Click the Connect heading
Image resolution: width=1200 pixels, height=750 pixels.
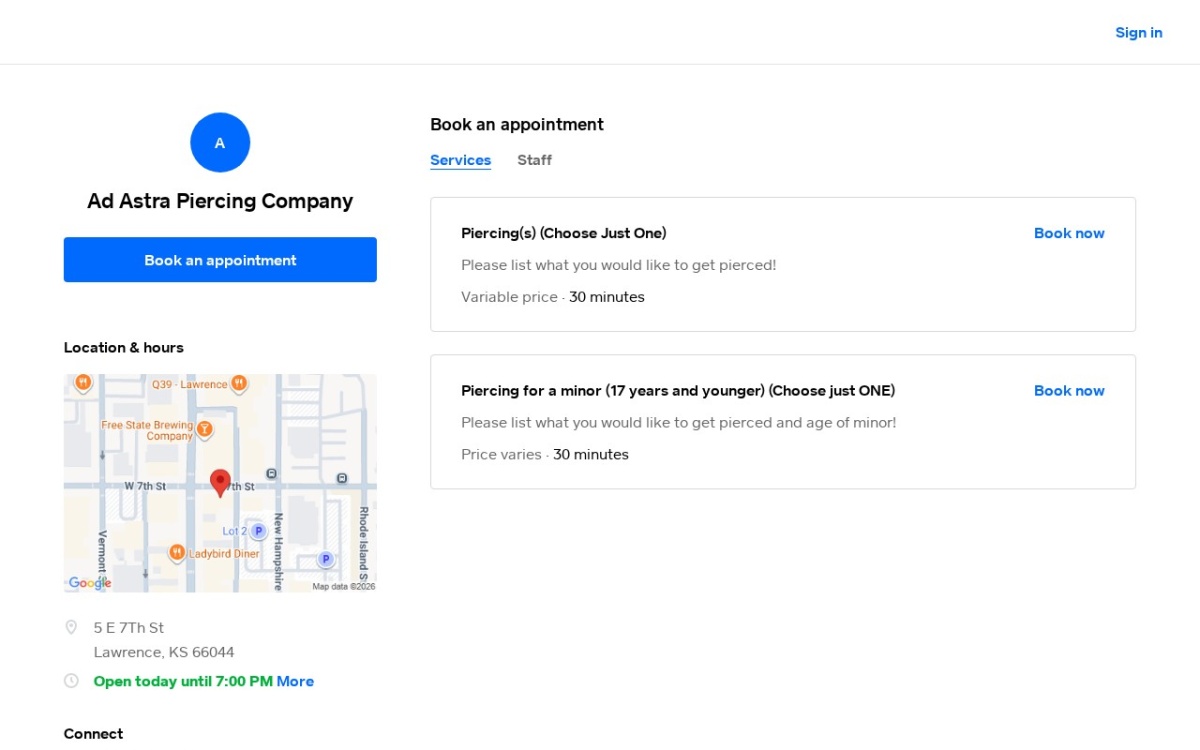point(93,734)
